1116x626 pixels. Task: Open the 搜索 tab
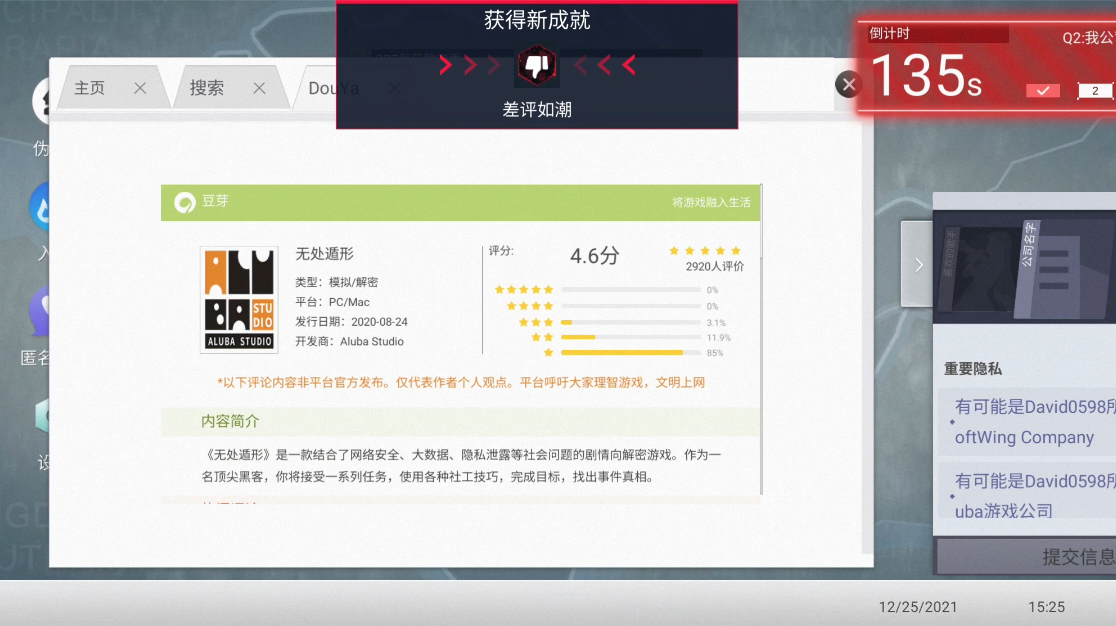(206, 87)
